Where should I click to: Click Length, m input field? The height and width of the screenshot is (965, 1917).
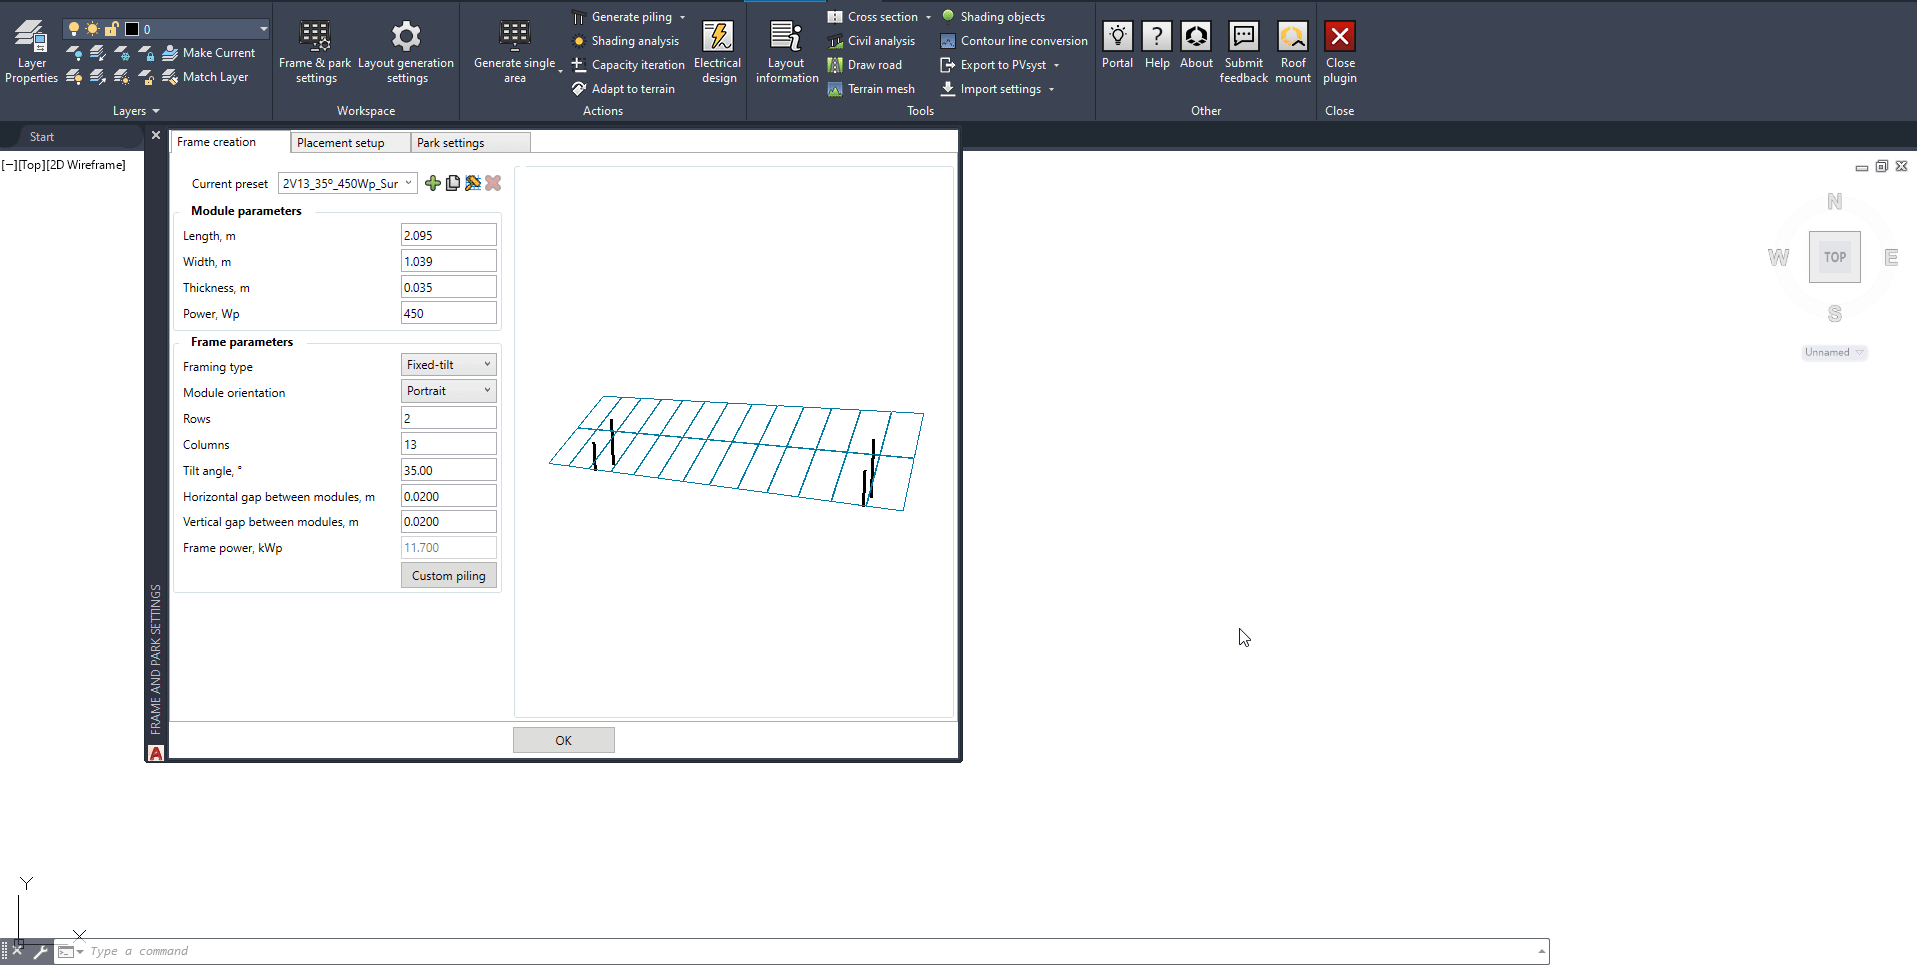(x=449, y=235)
